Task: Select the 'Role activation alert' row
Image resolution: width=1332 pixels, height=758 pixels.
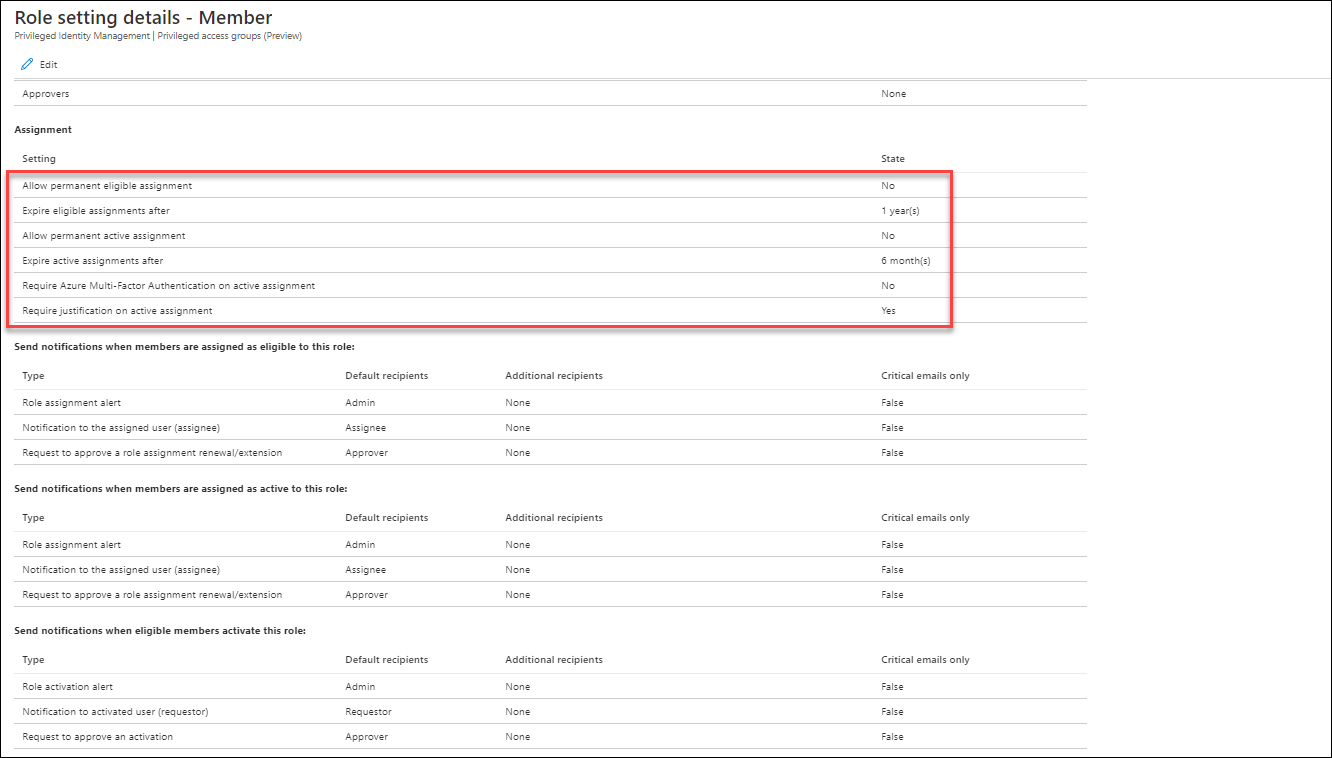Action: coord(550,687)
